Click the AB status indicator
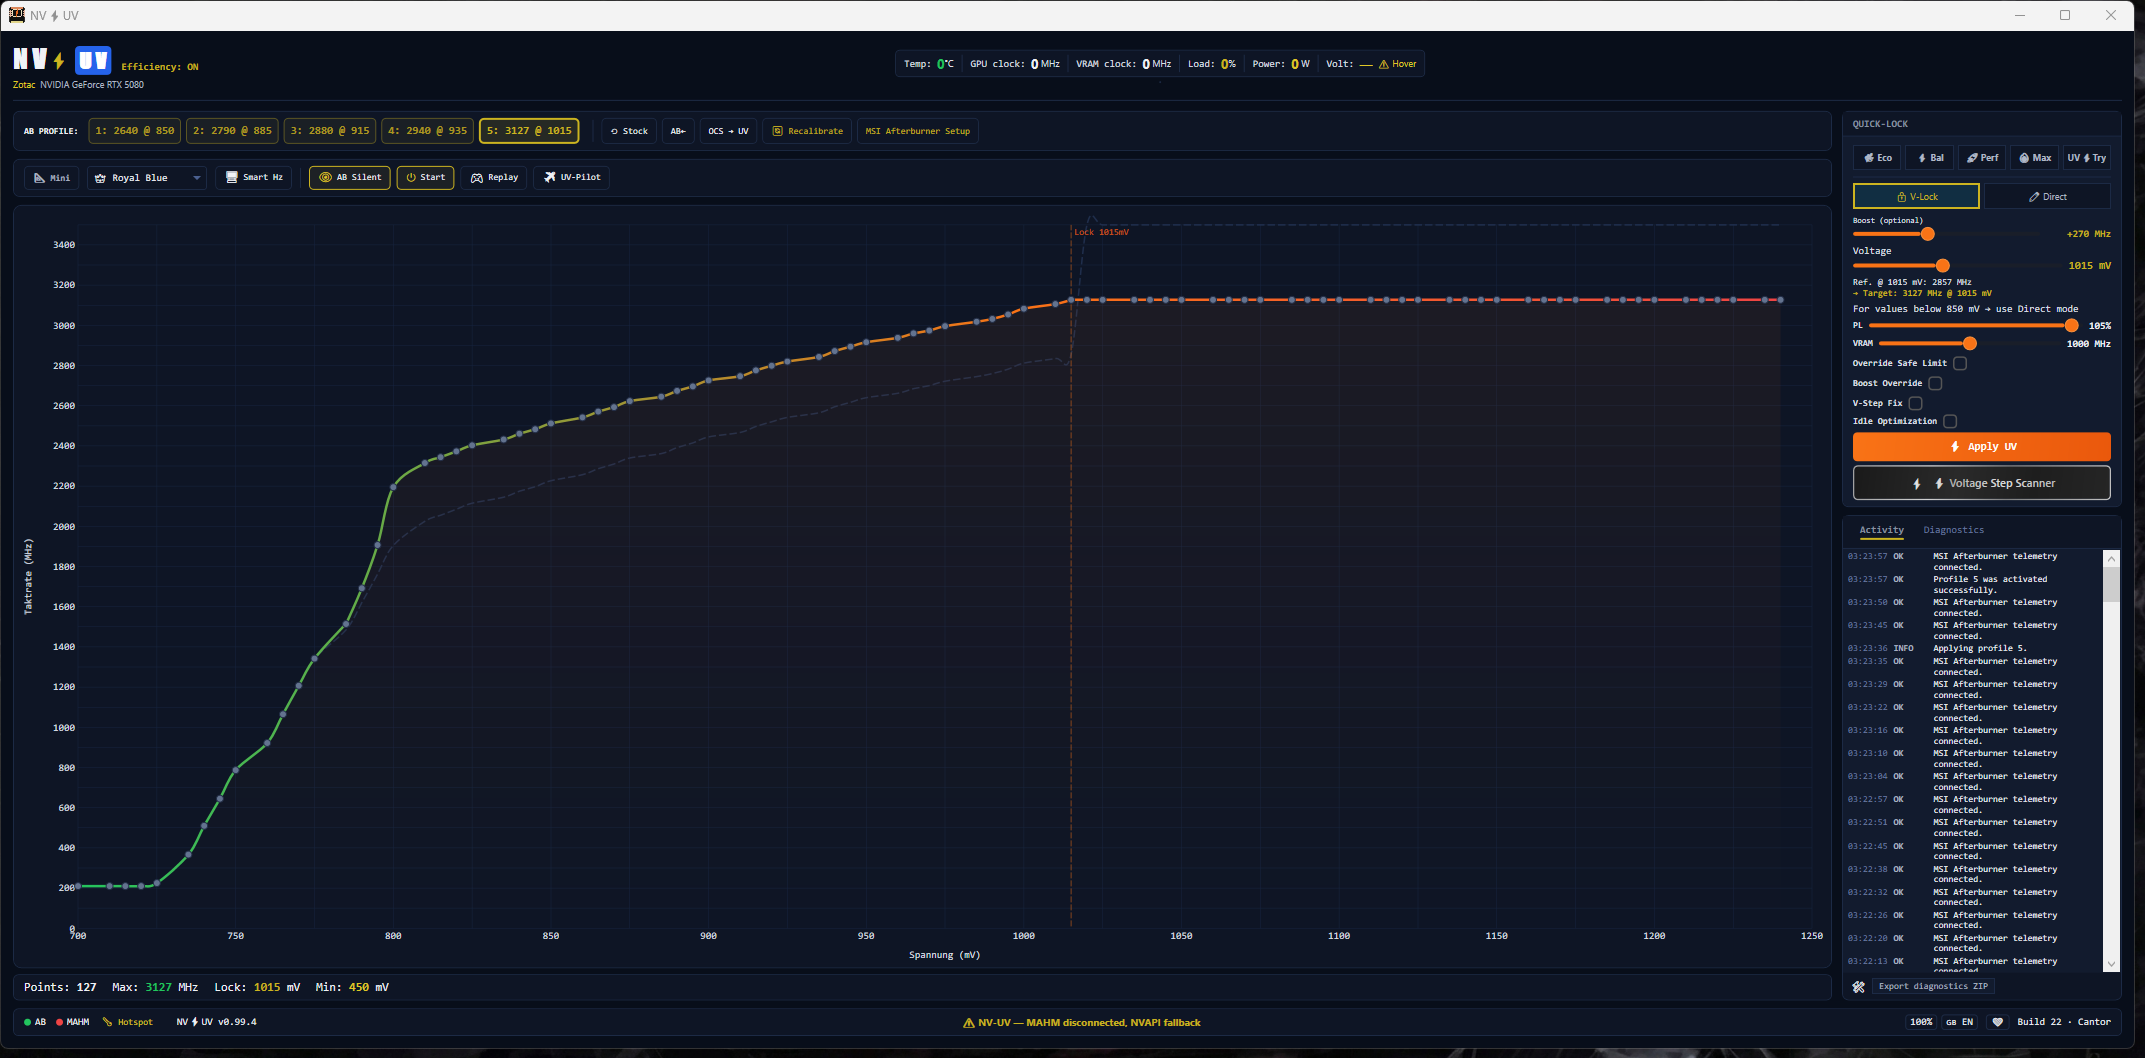Viewport: 2145px width, 1058px height. 35,1022
